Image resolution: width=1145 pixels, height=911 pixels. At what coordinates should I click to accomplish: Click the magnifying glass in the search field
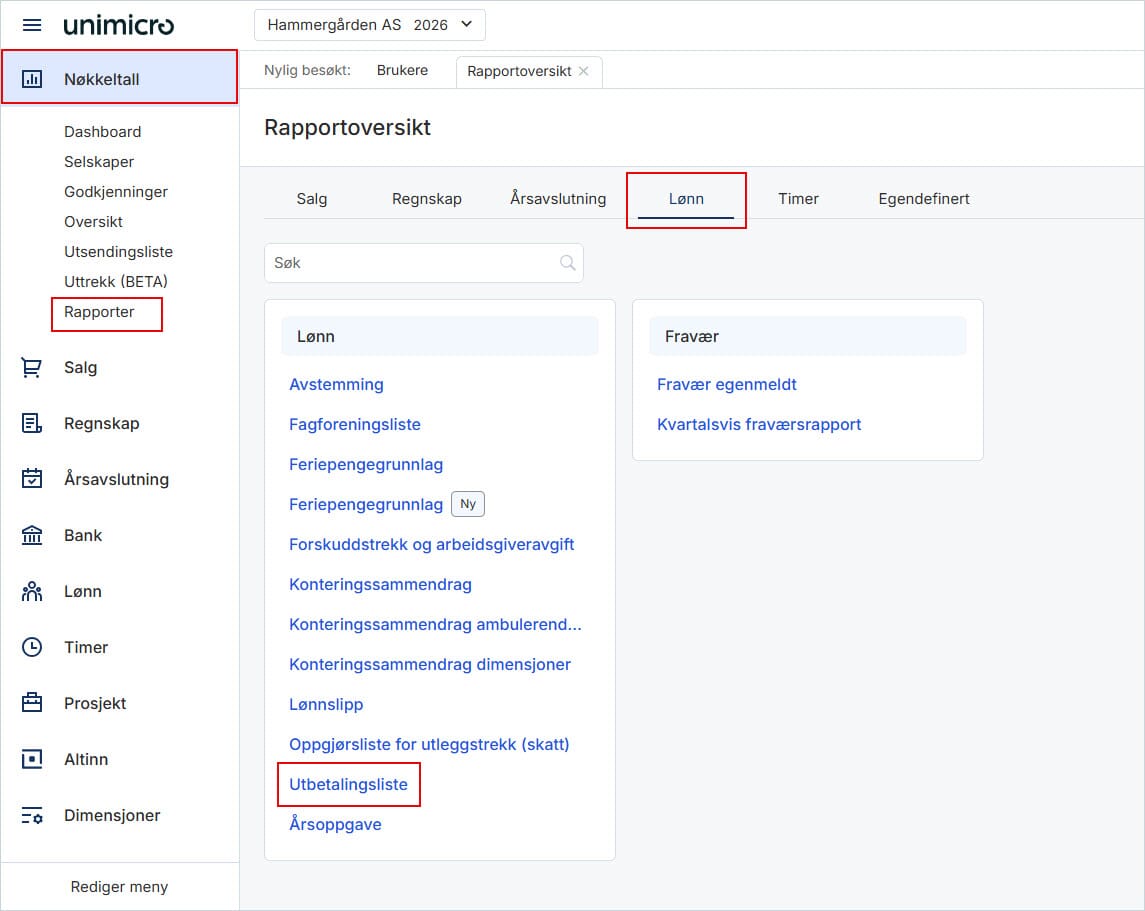tap(567, 262)
